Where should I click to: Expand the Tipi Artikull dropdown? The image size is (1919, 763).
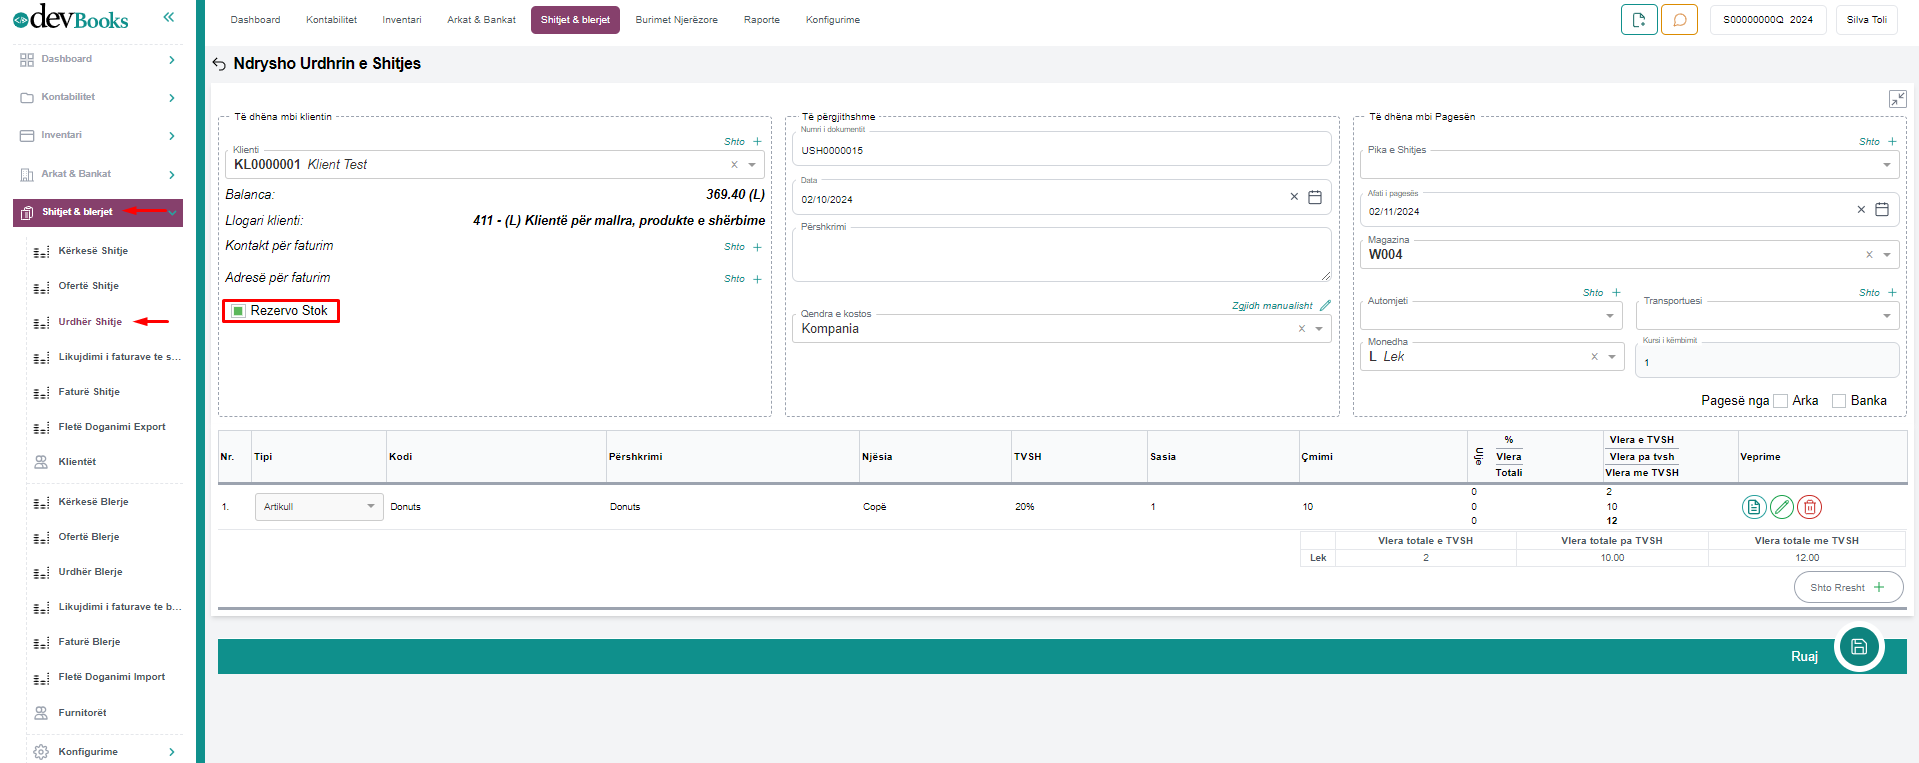[370, 507]
